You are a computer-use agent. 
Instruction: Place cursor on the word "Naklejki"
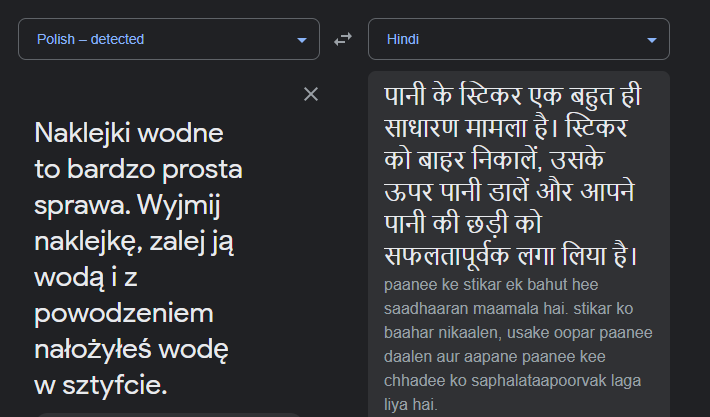click(83, 134)
